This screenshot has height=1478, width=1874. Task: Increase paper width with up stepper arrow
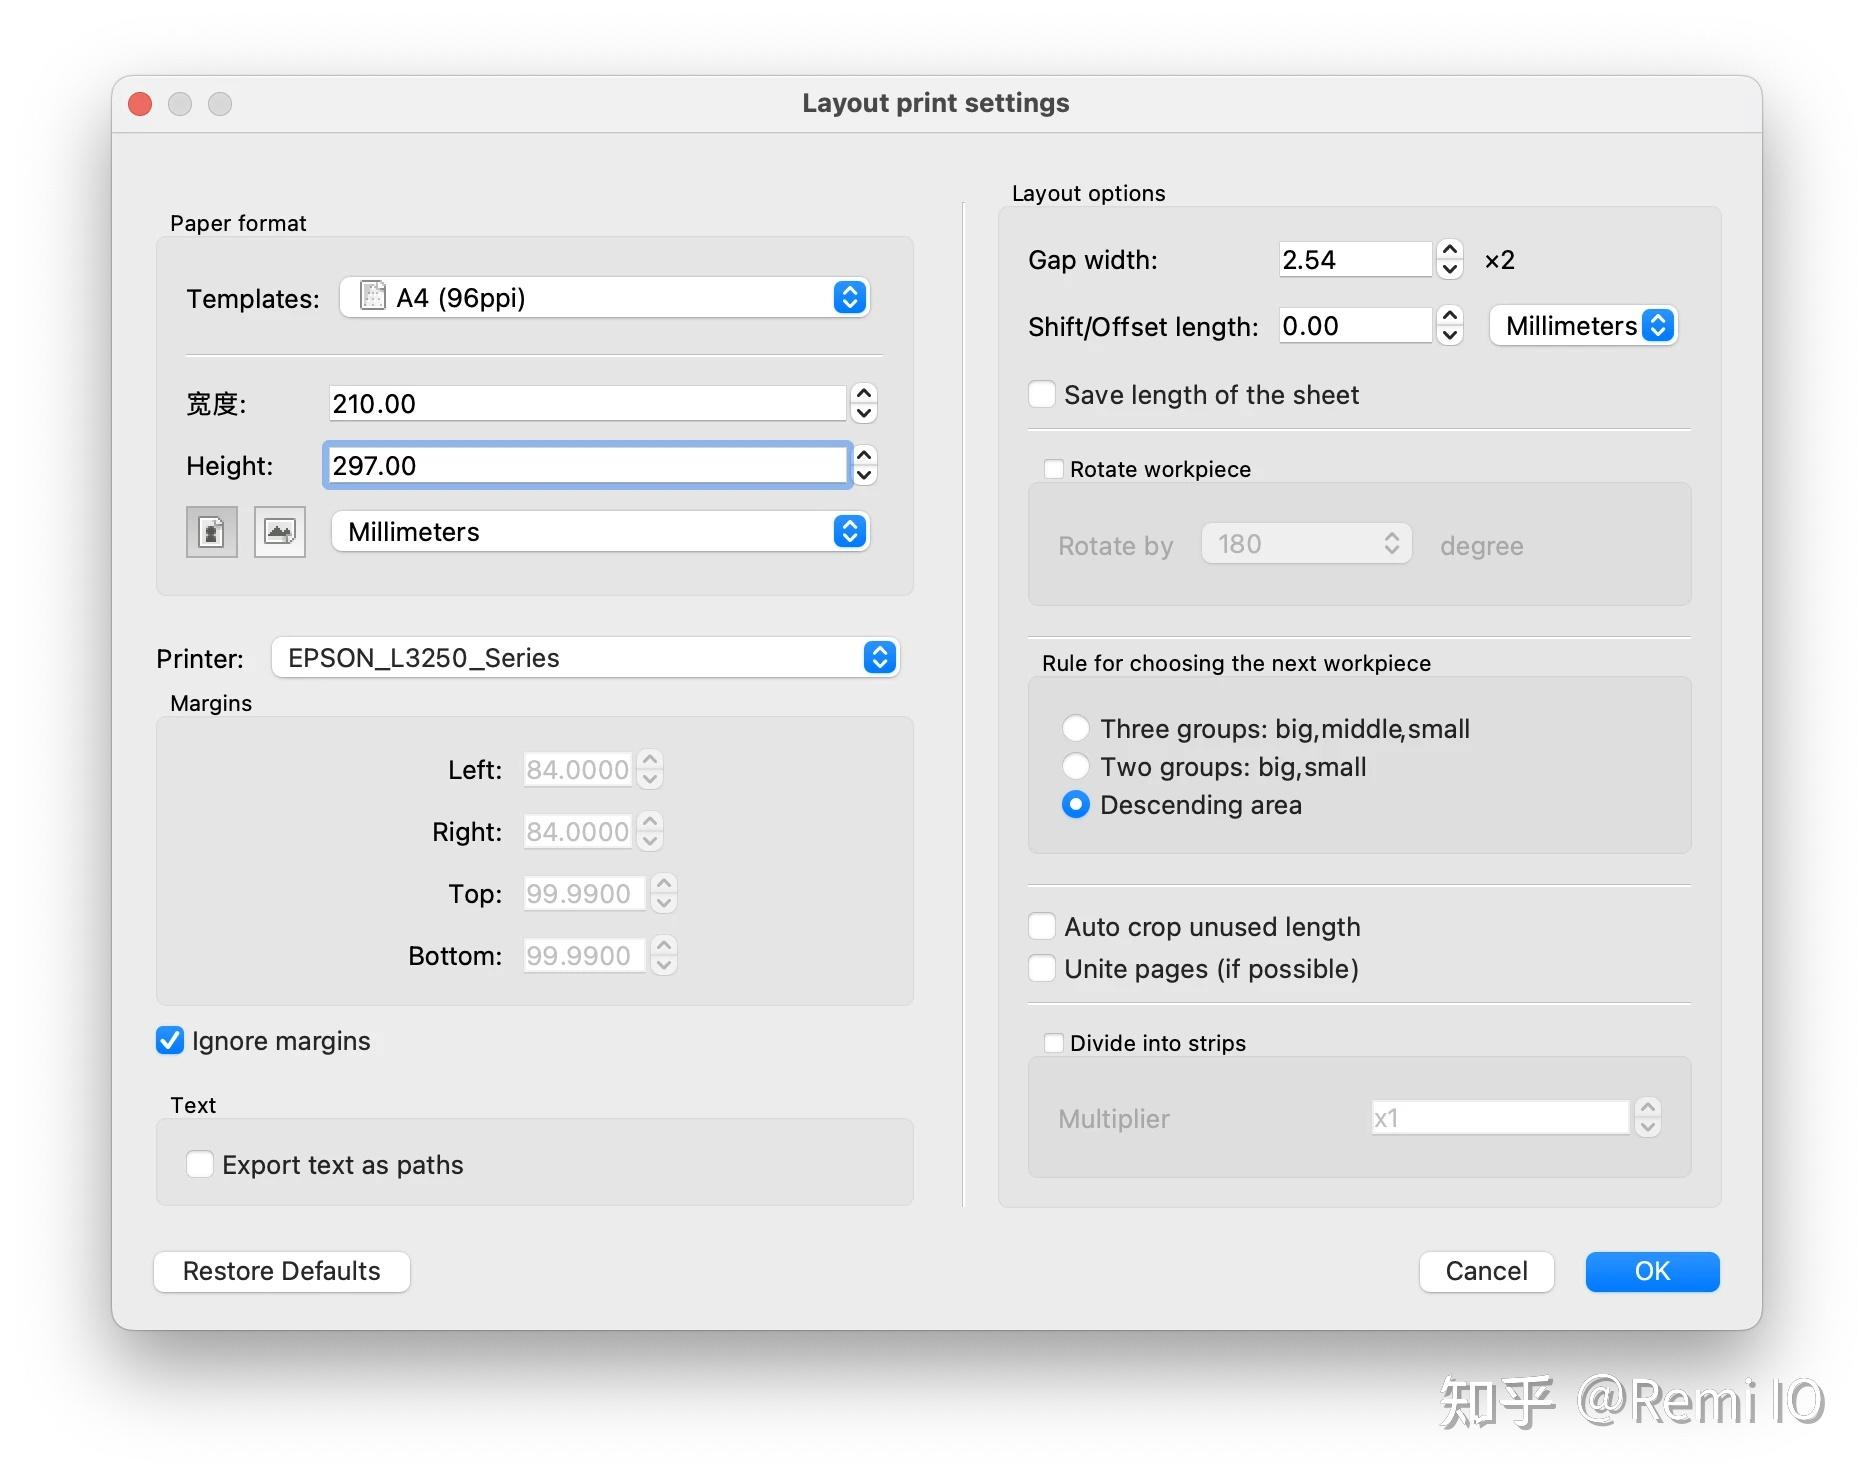(x=864, y=393)
